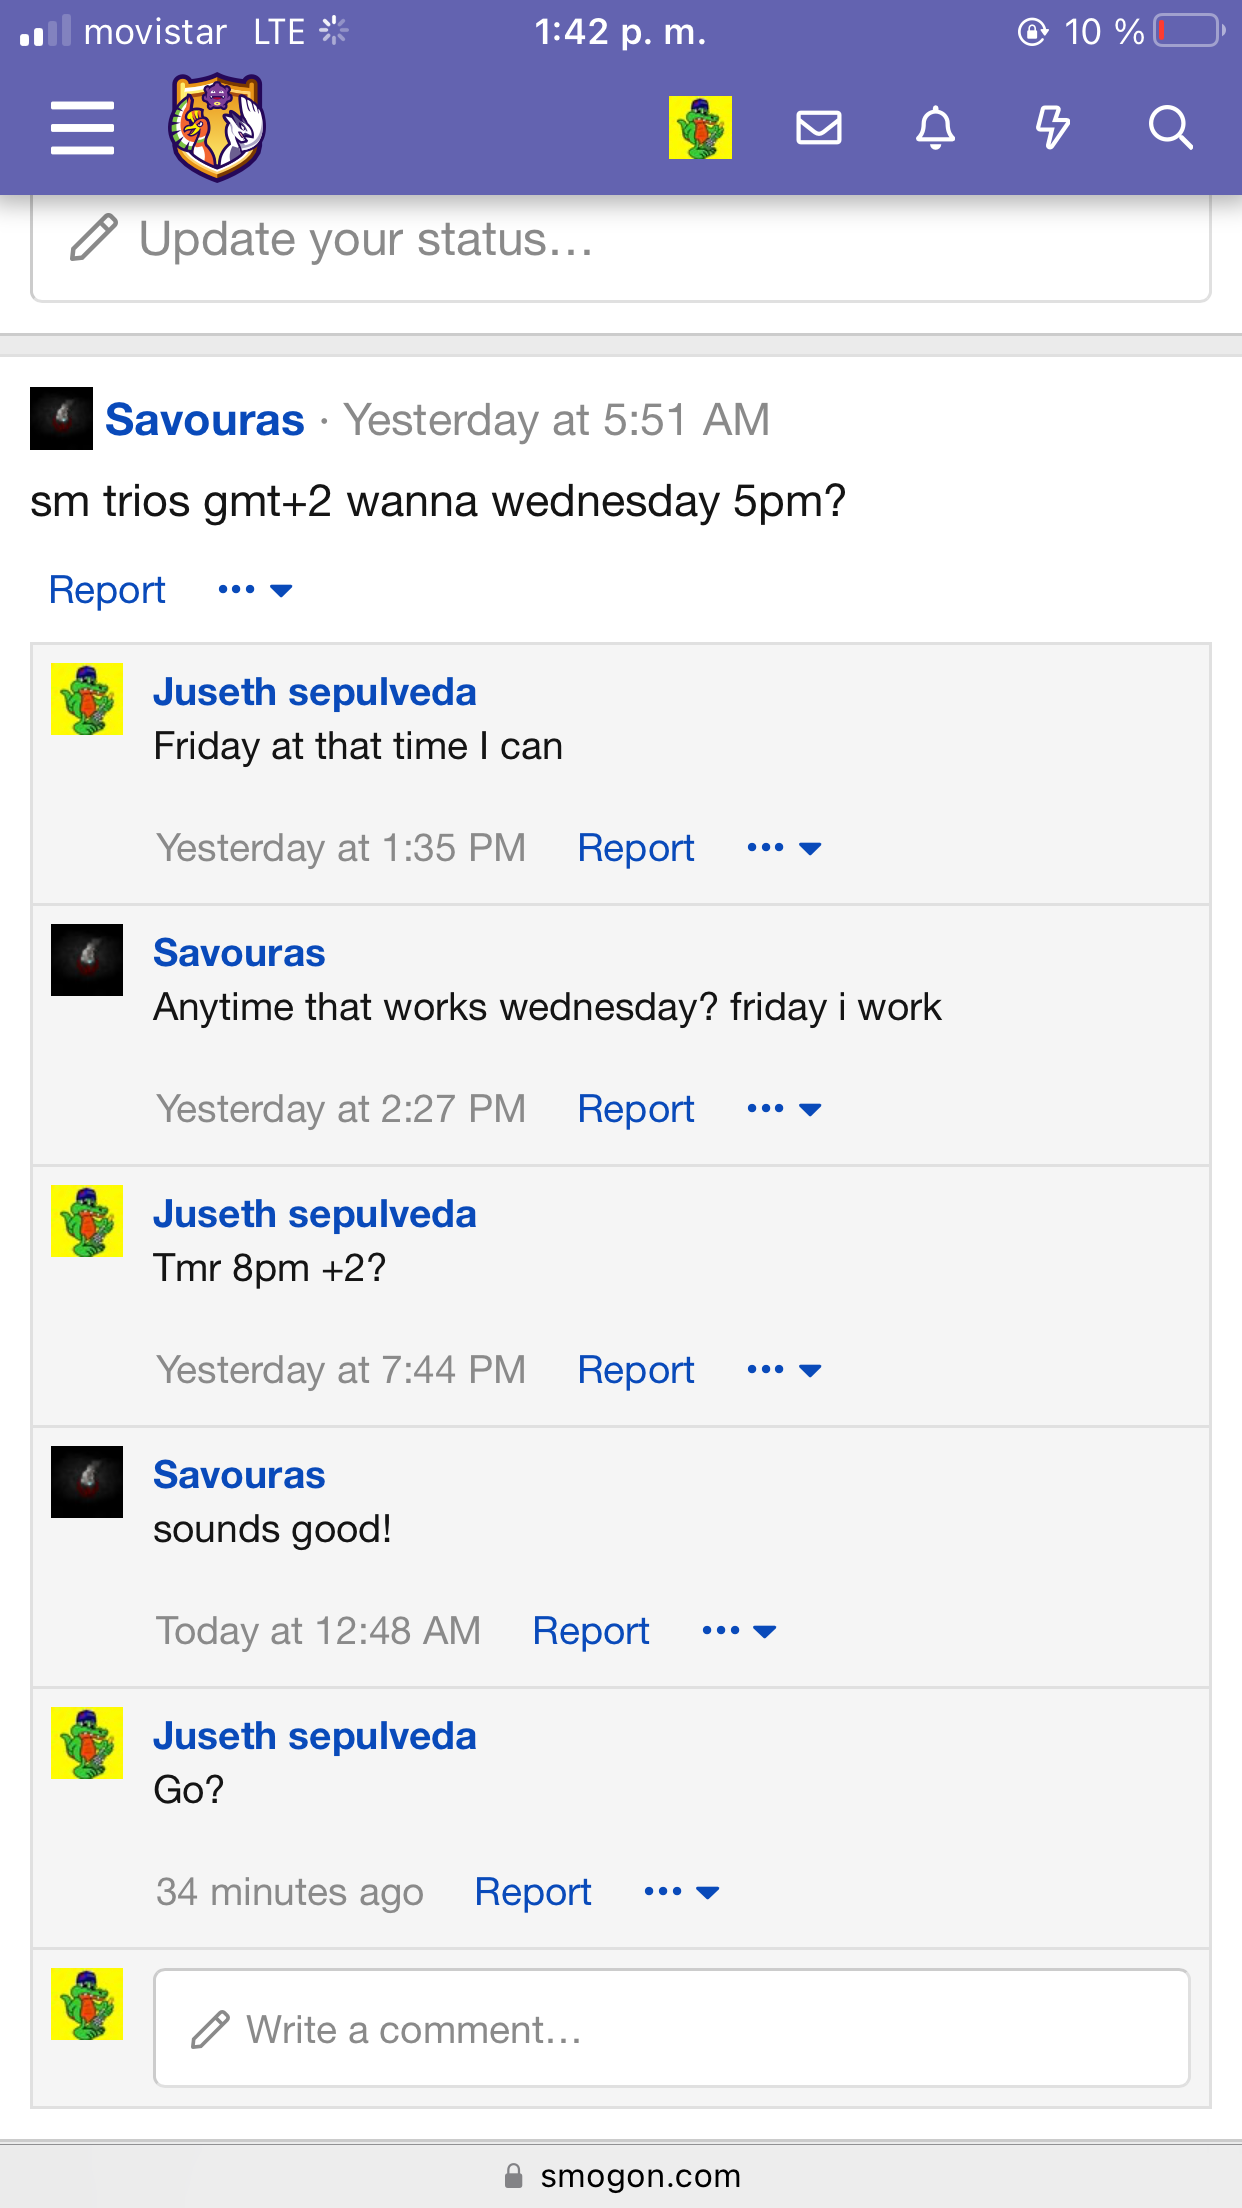Open the conversations envelope icon
Screen dimensions: 1242x2208
click(x=818, y=128)
